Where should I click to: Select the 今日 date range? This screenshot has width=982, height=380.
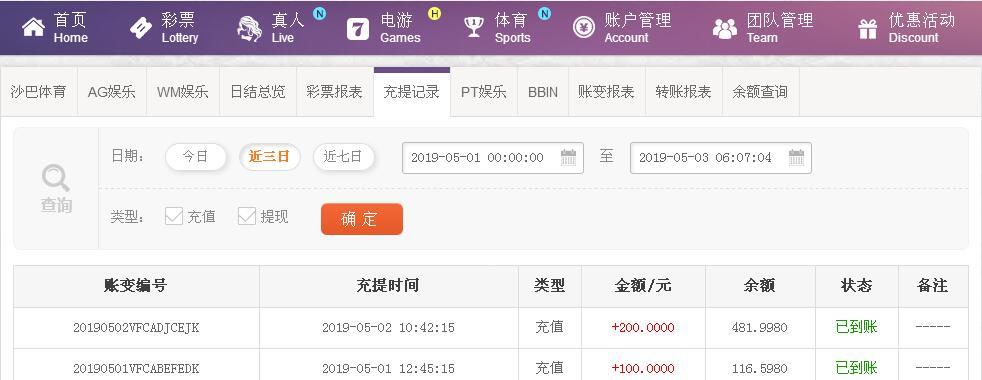195,157
